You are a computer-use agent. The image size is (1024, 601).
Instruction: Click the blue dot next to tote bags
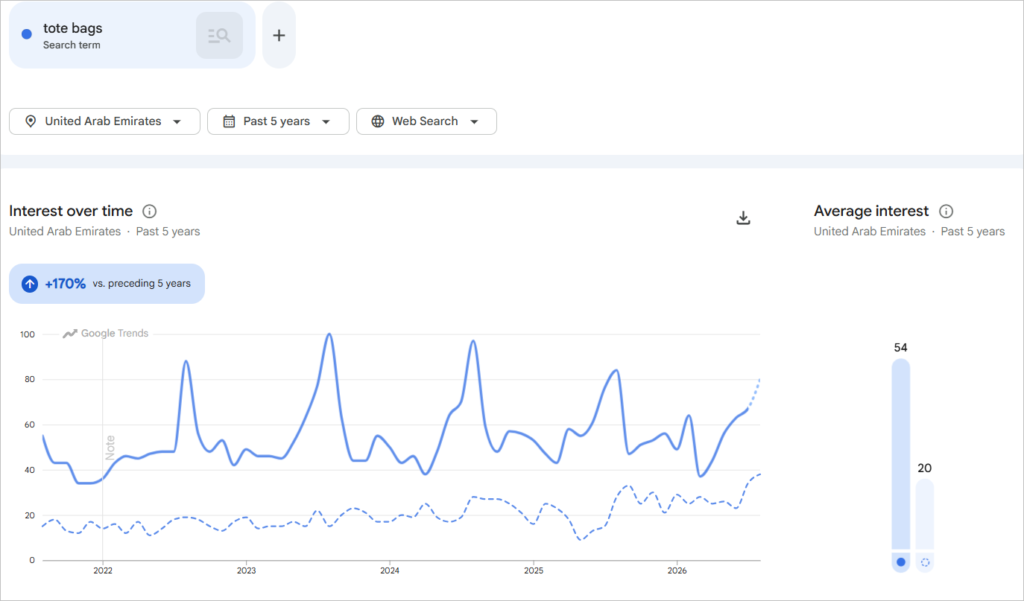coord(27,34)
